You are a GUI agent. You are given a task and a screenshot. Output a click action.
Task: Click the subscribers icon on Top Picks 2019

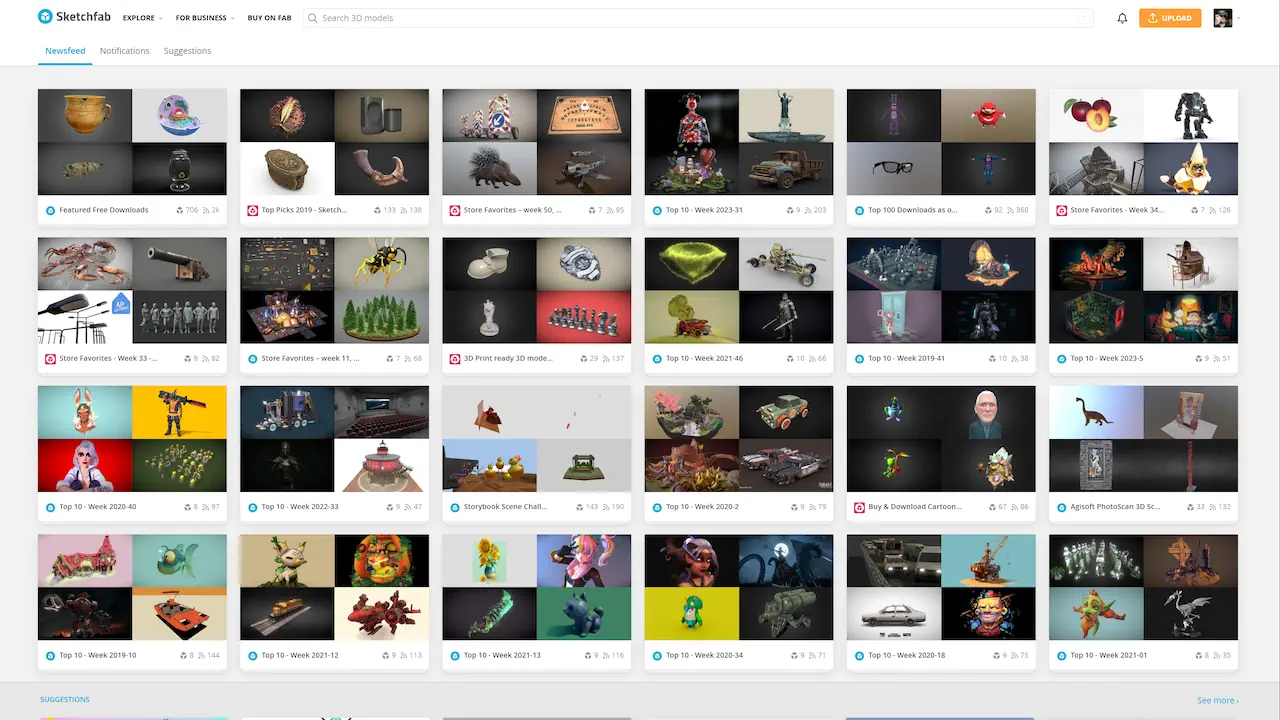[406, 210]
